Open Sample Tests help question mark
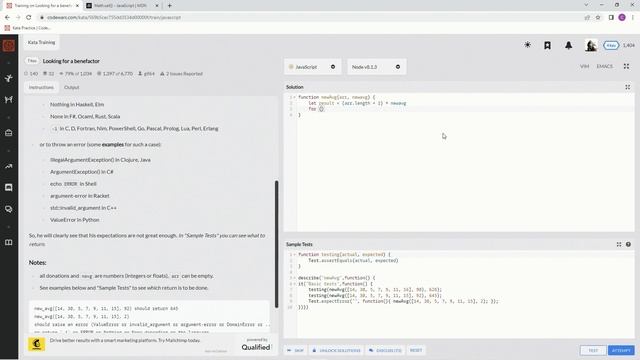 (x=628, y=244)
